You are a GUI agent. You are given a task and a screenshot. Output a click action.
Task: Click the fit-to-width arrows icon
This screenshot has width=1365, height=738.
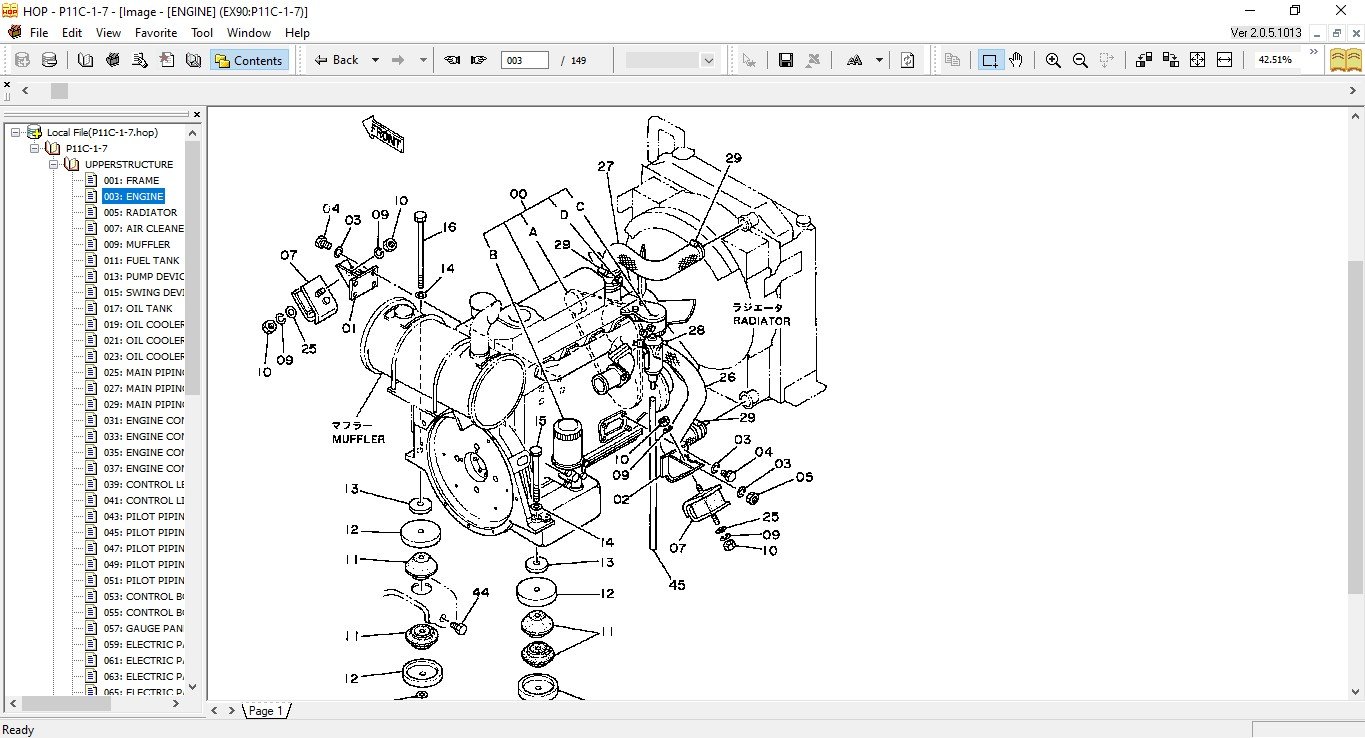coord(1224,60)
